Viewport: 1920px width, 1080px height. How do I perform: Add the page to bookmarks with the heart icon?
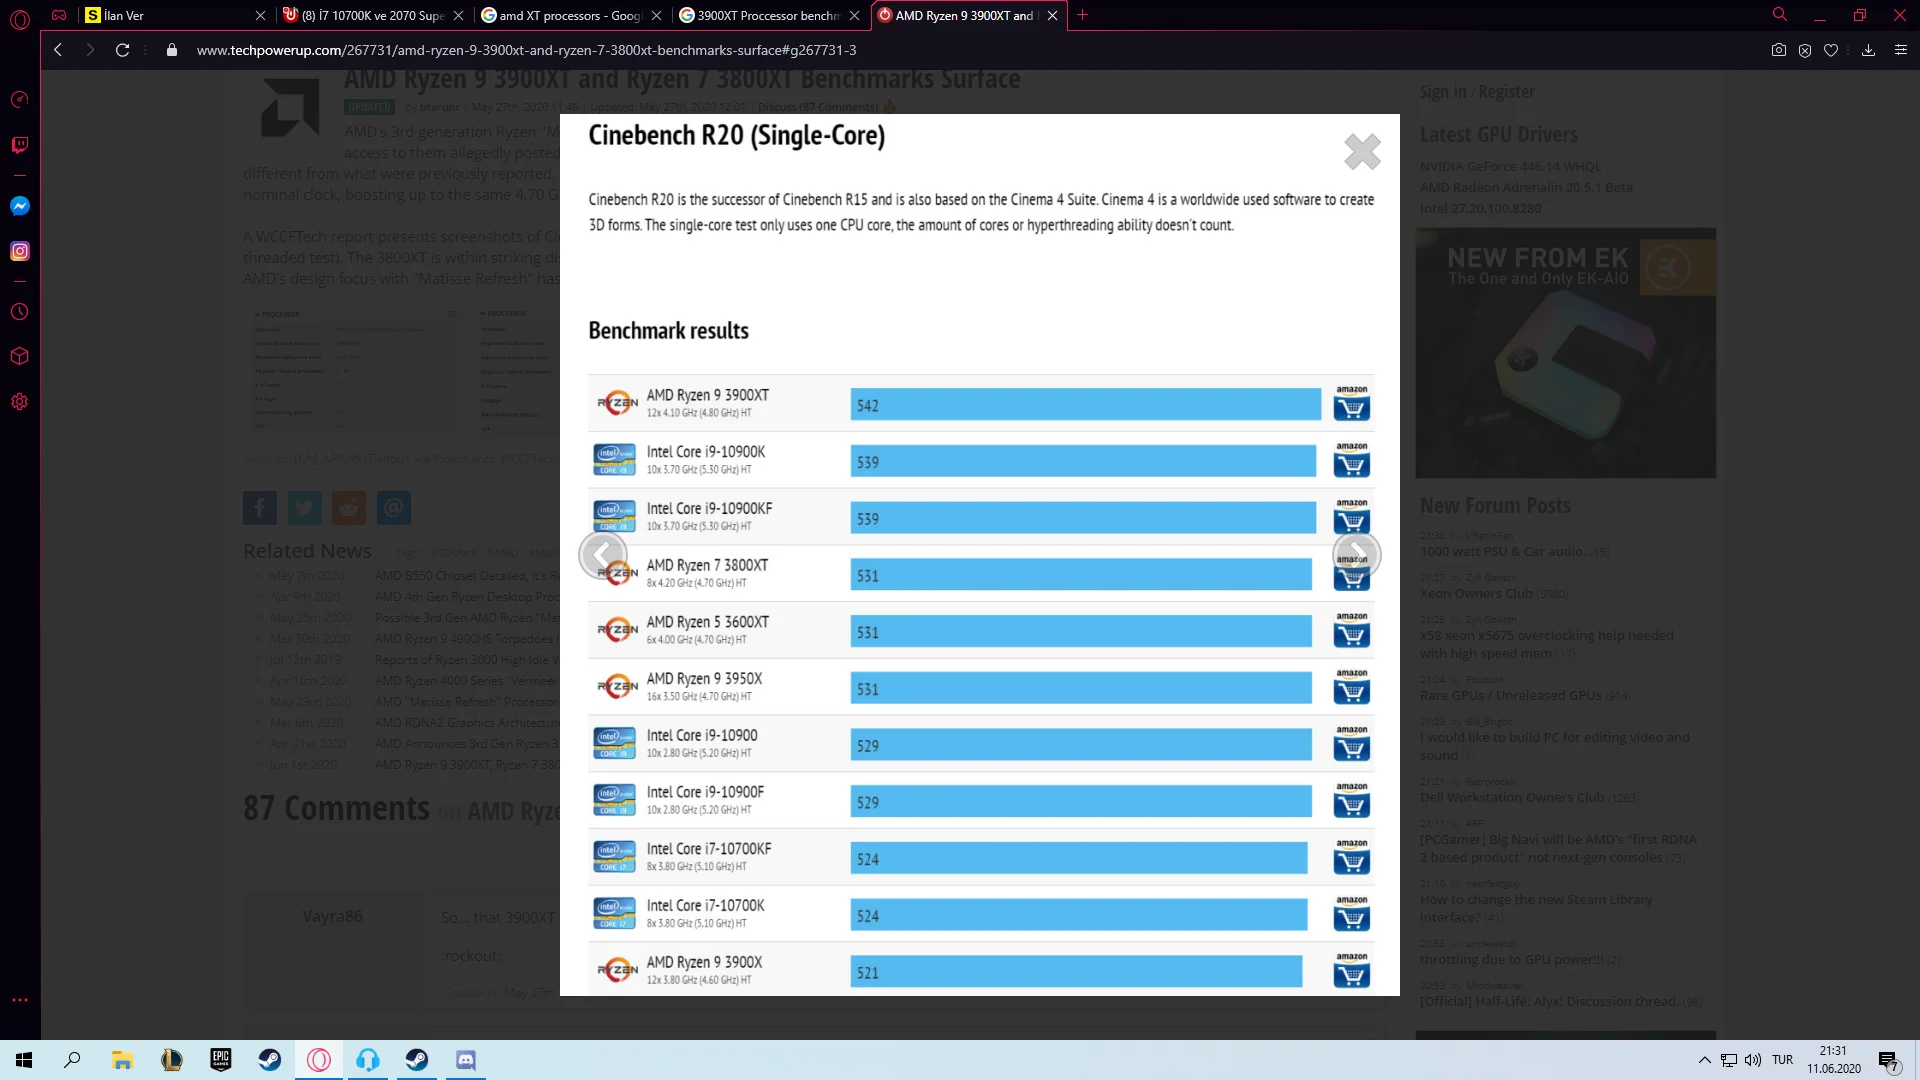(1830, 50)
